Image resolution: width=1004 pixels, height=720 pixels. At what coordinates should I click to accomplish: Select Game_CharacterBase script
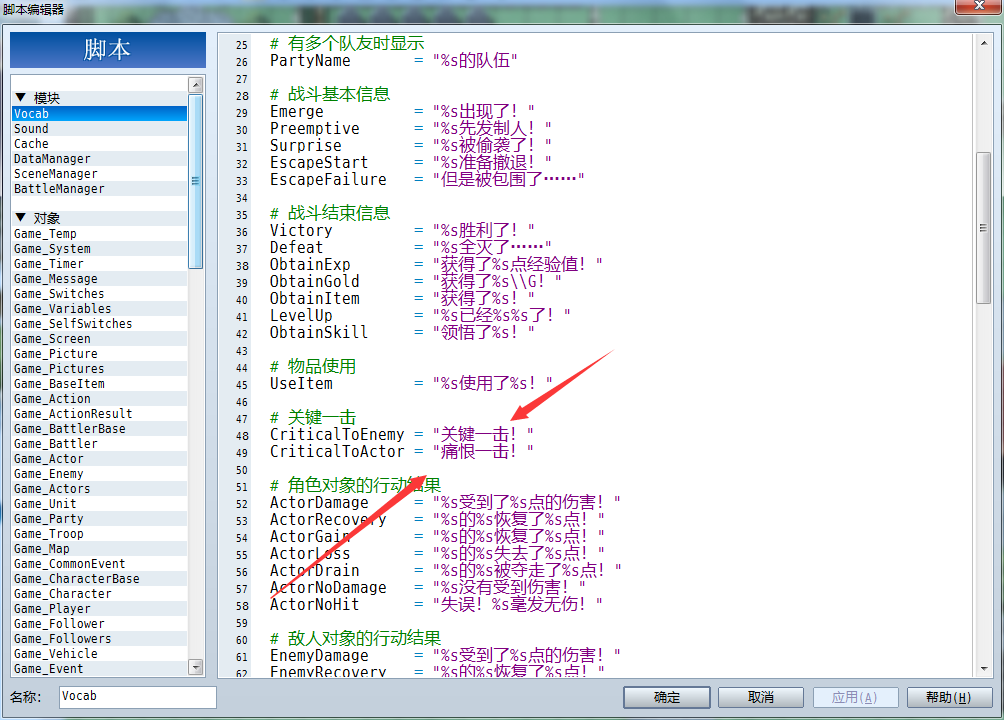click(x=100, y=578)
